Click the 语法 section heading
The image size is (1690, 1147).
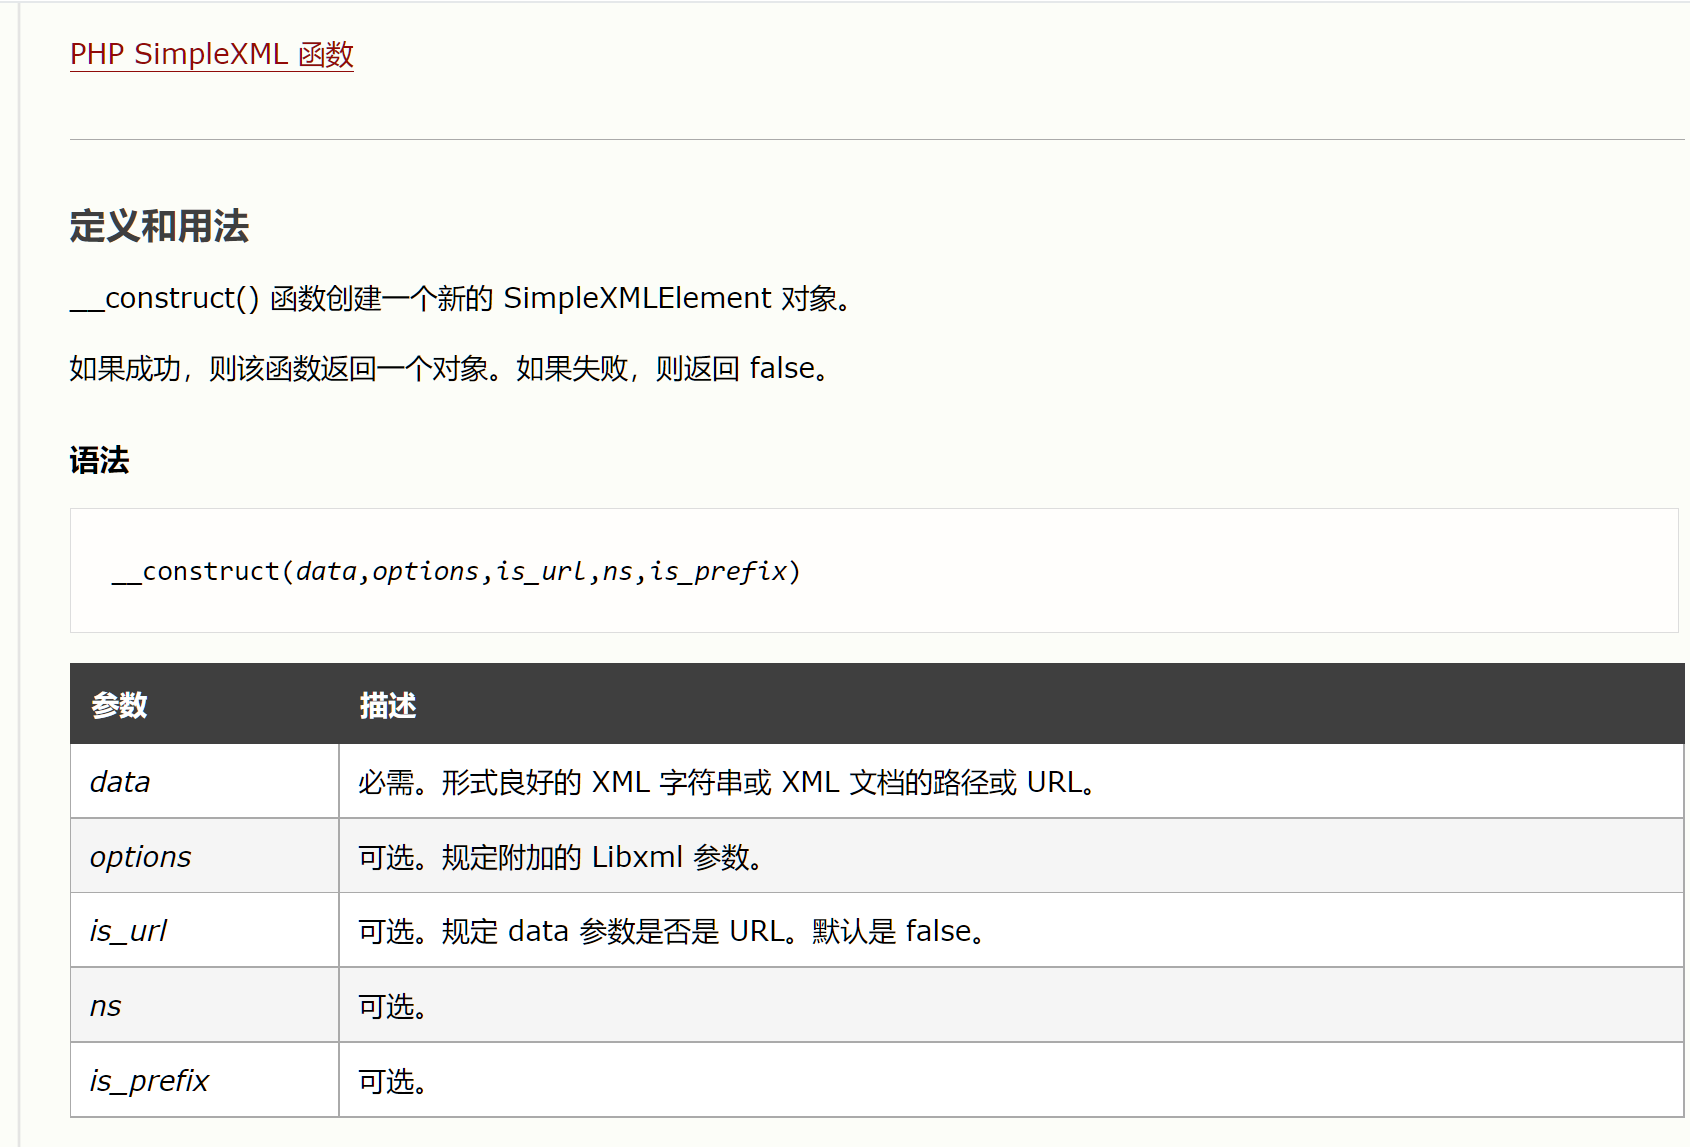pyautogui.click(x=99, y=460)
